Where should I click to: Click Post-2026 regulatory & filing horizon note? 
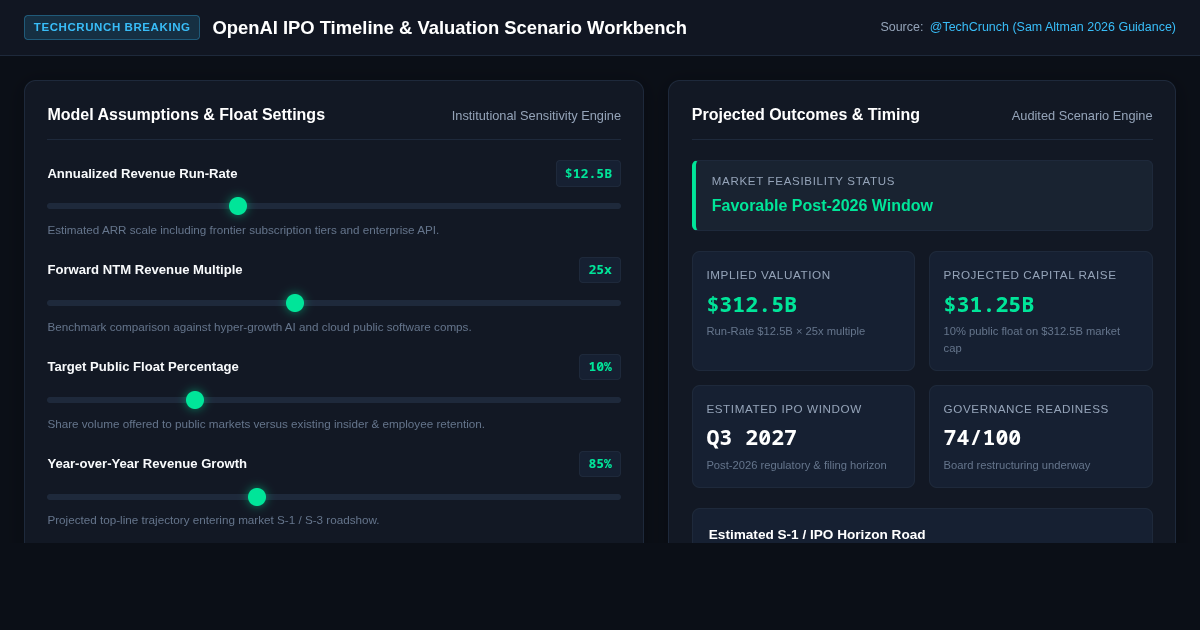797,465
